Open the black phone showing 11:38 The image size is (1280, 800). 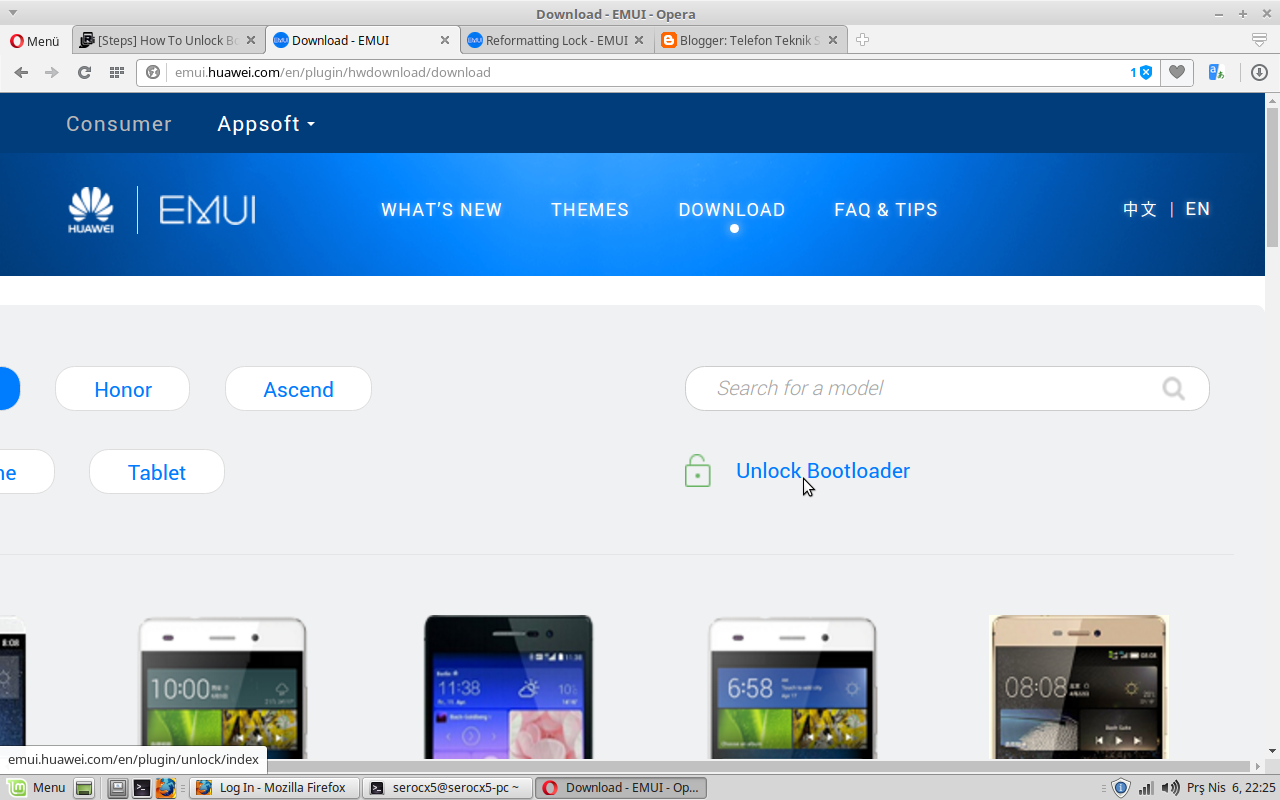508,688
